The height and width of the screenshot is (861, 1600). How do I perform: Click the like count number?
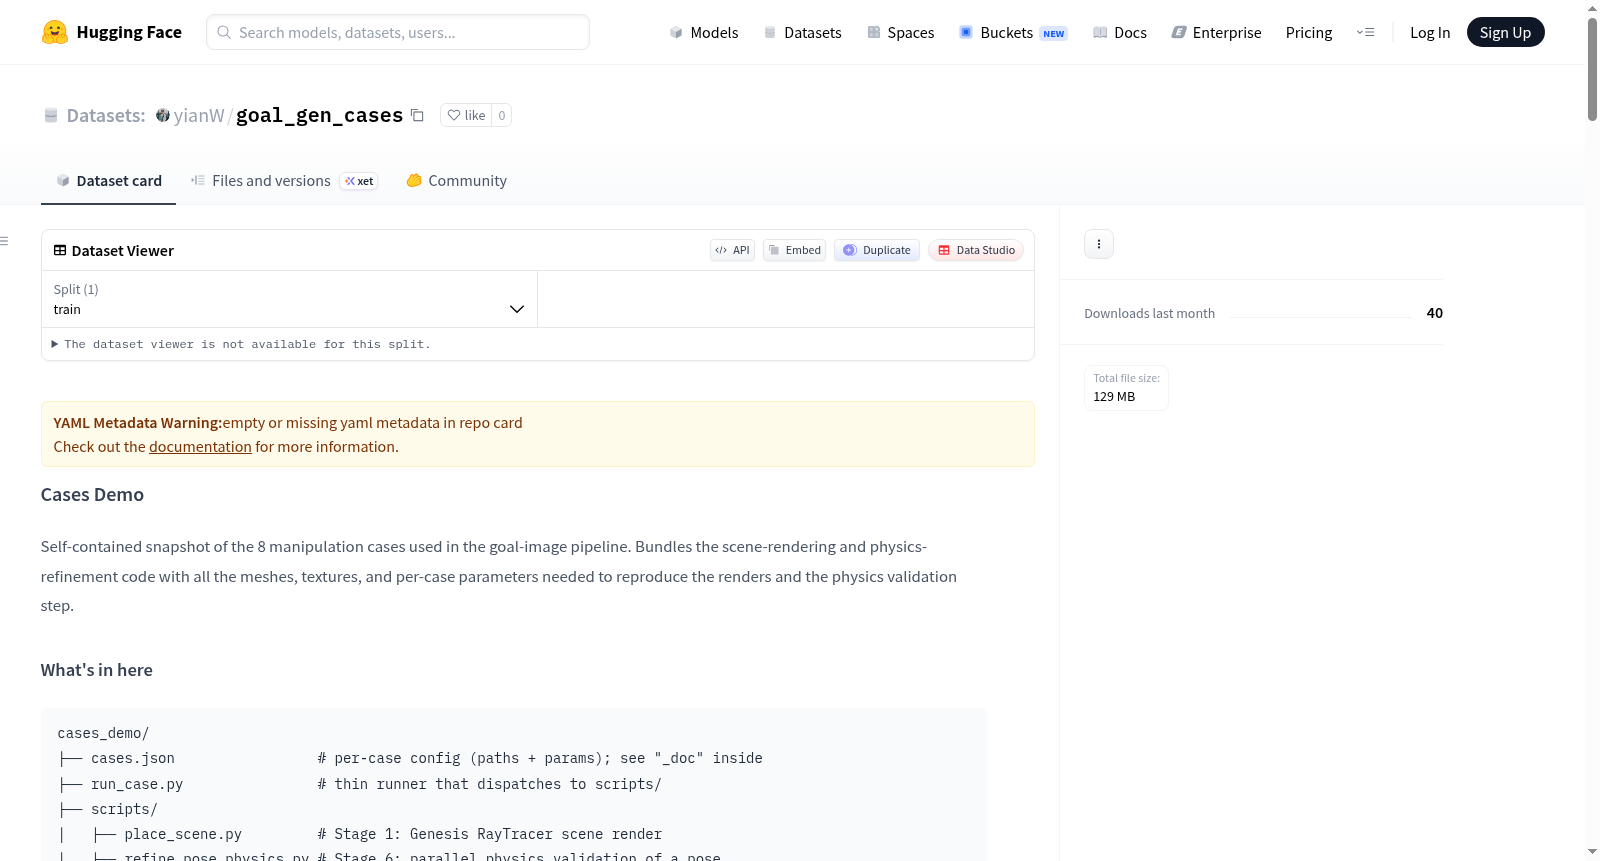pos(502,115)
